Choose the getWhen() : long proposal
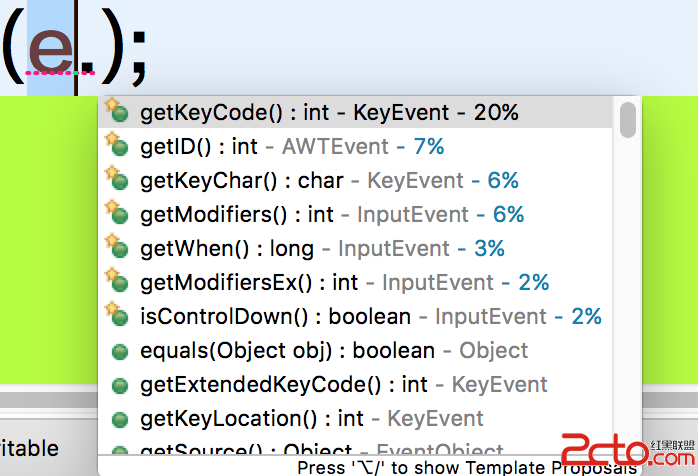698x476 pixels. pyautogui.click(x=355, y=248)
